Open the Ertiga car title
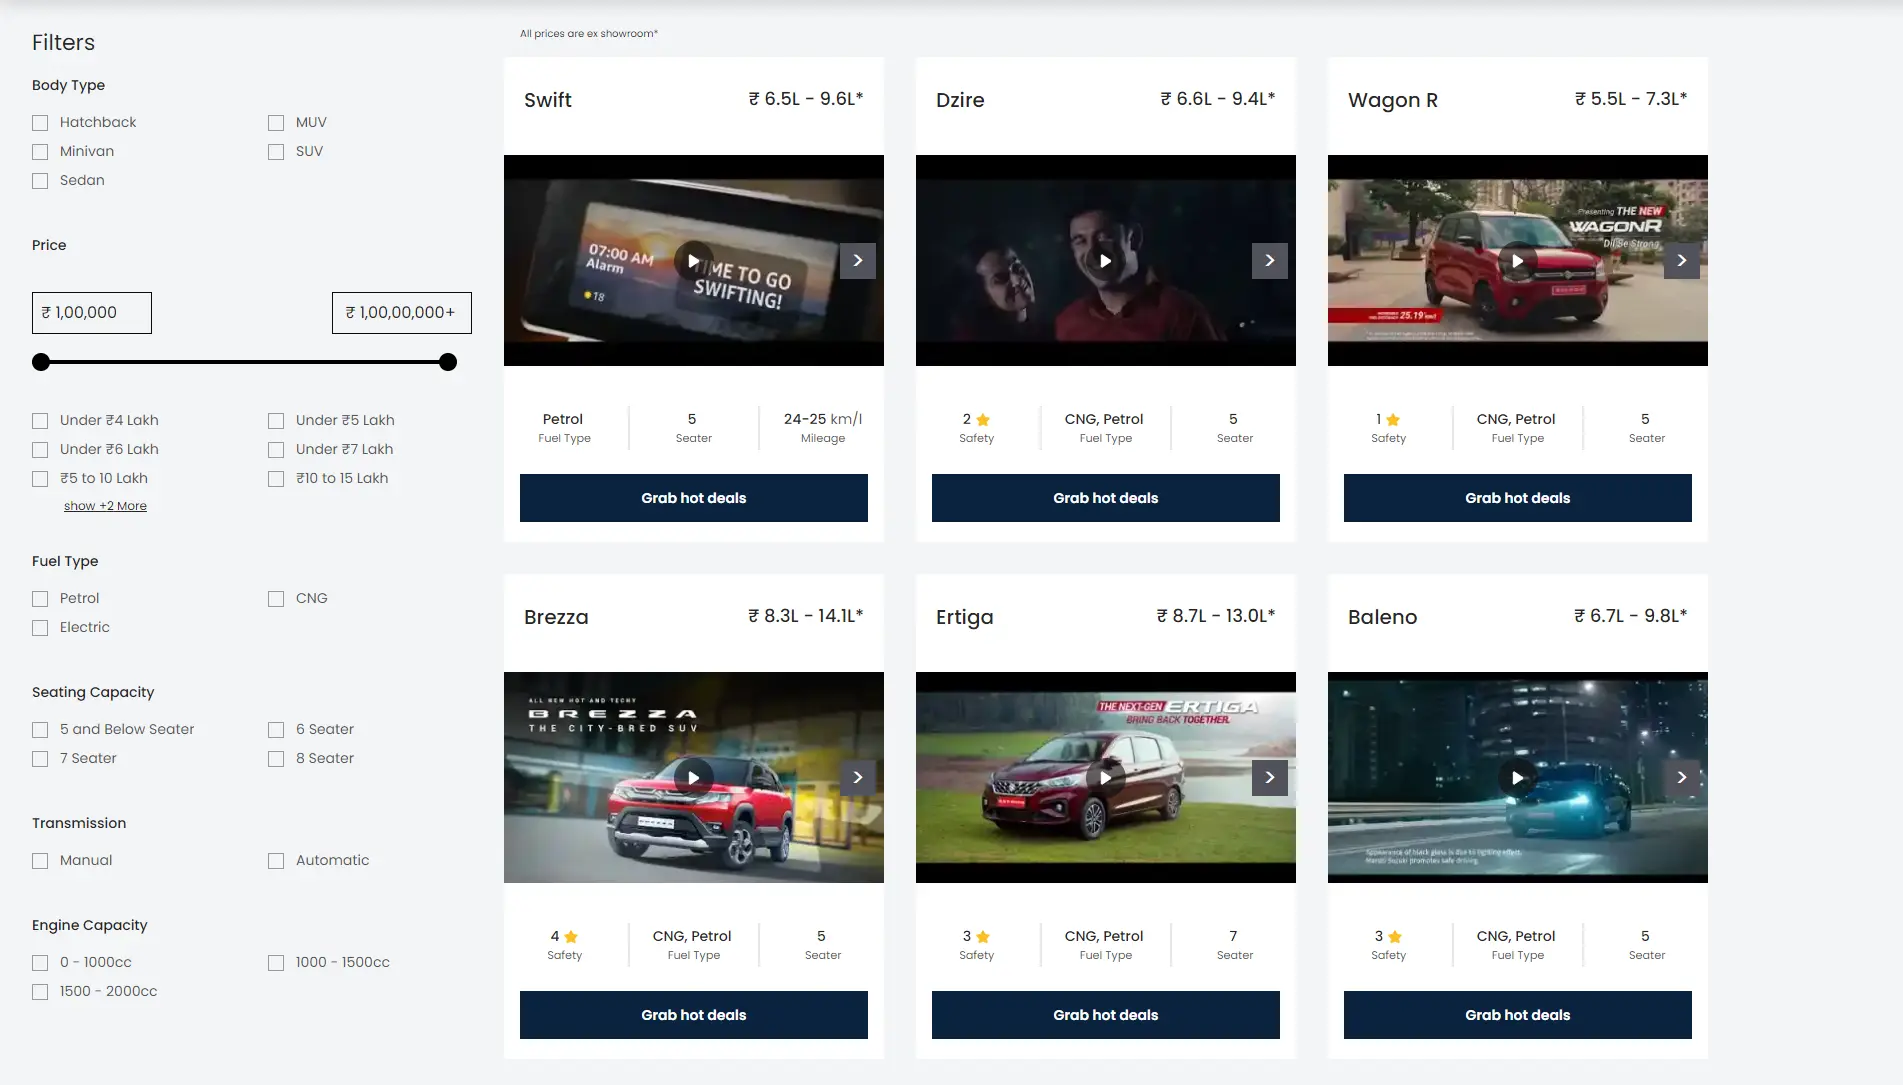The height and width of the screenshot is (1085, 1903). click(965, 617)
